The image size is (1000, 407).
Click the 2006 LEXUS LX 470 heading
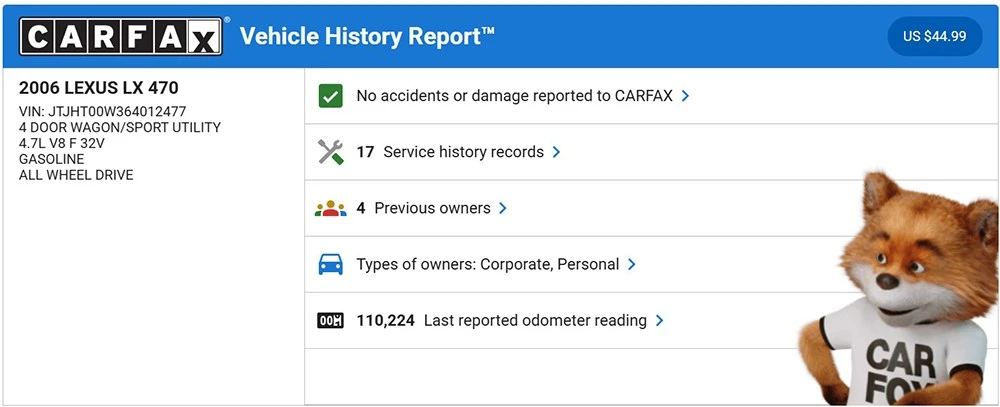click(x=99, y=88)
